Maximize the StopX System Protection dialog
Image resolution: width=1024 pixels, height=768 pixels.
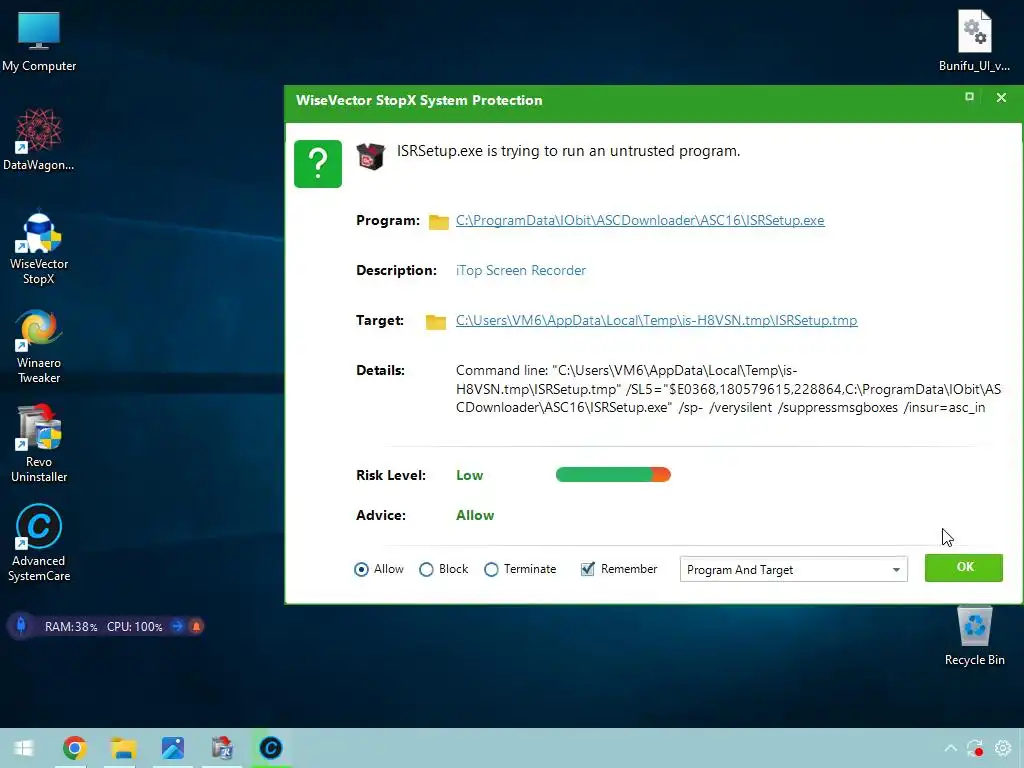pyautogui.click(x=969, y=97)
